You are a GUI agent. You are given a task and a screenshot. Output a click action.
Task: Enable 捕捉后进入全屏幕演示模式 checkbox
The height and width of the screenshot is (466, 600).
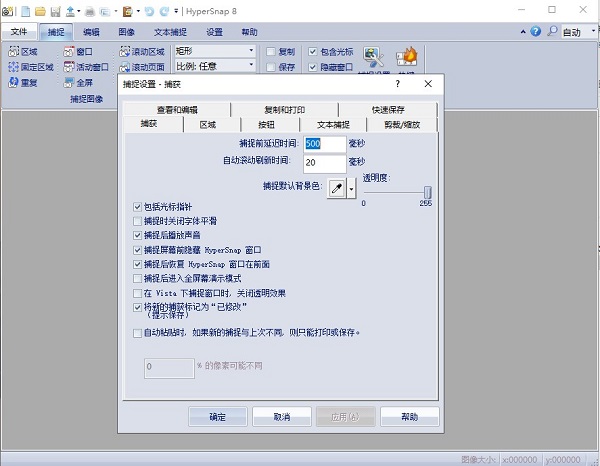click(x=137, y=279)
